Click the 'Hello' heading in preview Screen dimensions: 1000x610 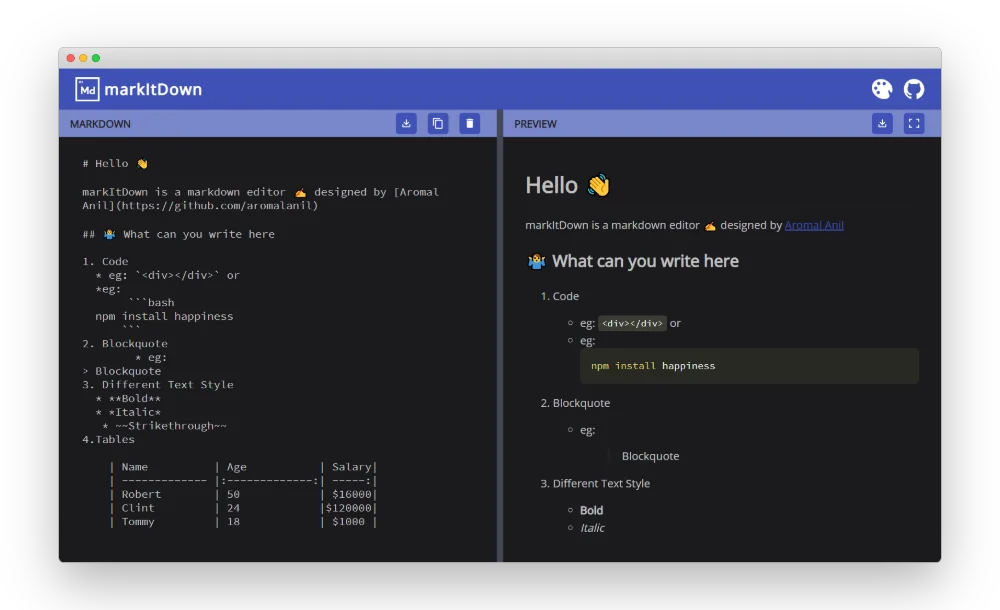tap(568, 186)
